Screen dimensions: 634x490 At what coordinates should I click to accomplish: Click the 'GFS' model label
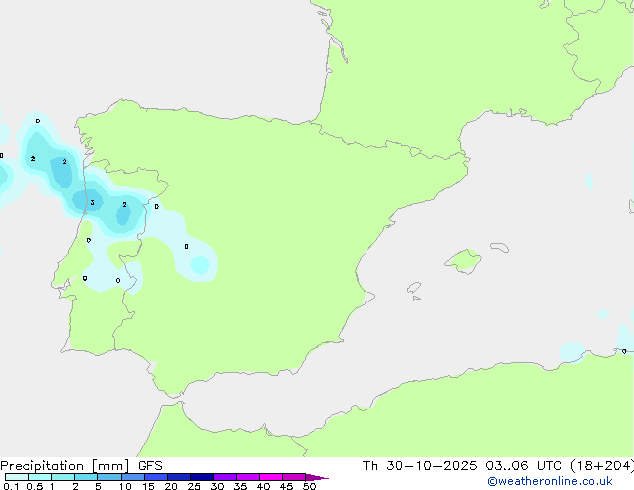point(150,466)
